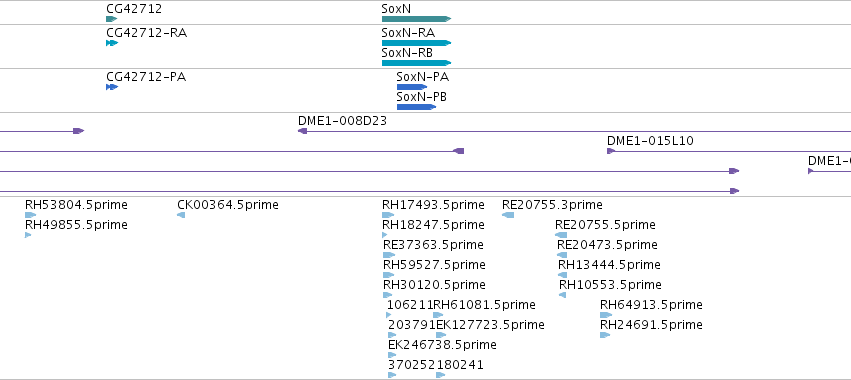Select the CG42712-RA transcript arrow
Viewport: 851px width, 380px height.
click(x=112, y=43)
